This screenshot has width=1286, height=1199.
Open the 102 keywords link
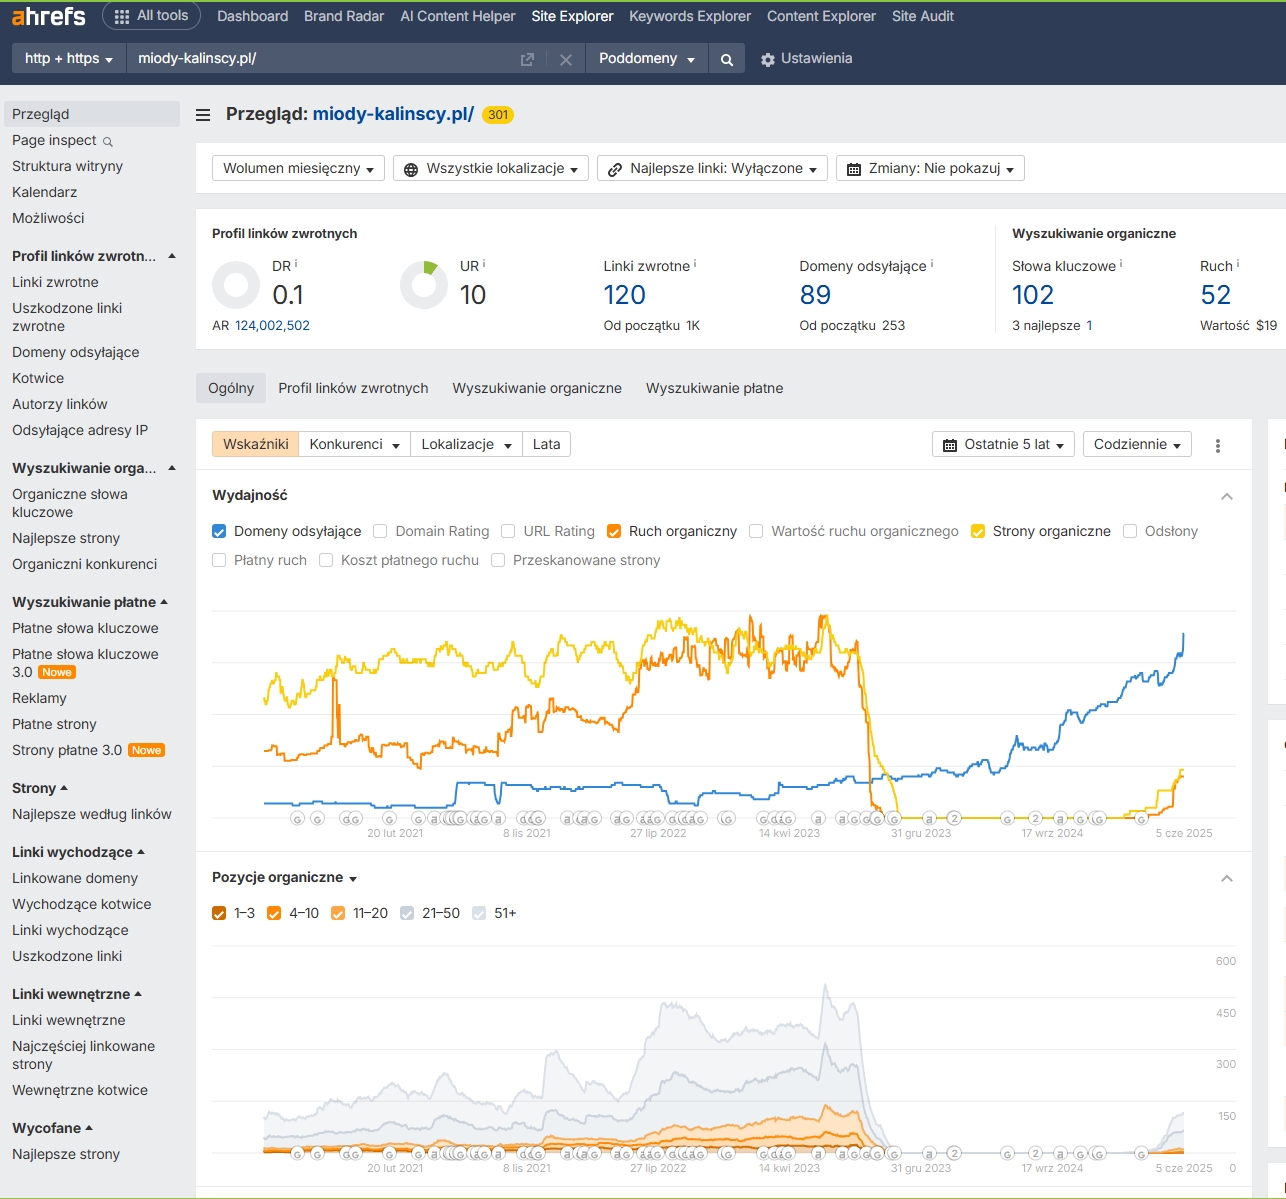click(1033, 295)
